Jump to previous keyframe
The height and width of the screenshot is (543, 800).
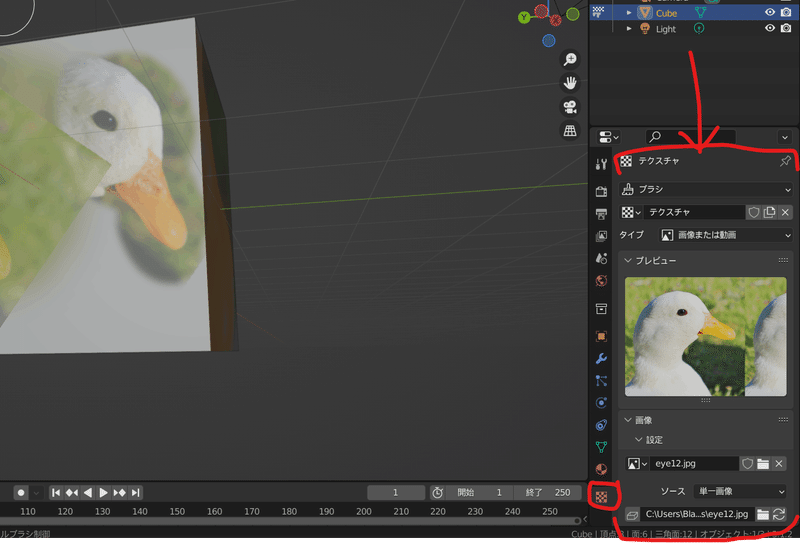coord(72,492)
